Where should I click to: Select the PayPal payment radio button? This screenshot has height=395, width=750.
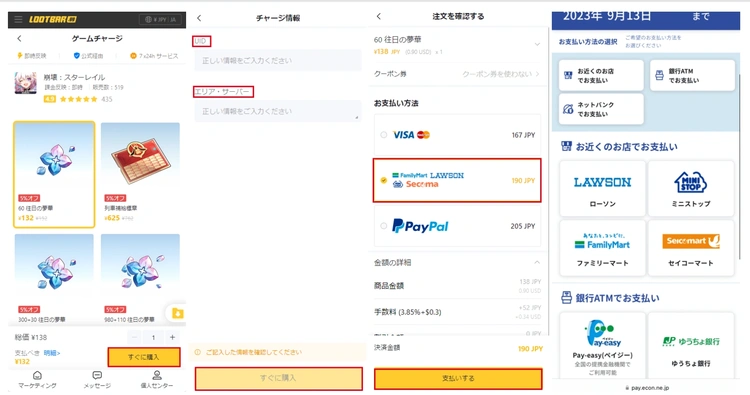pos(384,226)
